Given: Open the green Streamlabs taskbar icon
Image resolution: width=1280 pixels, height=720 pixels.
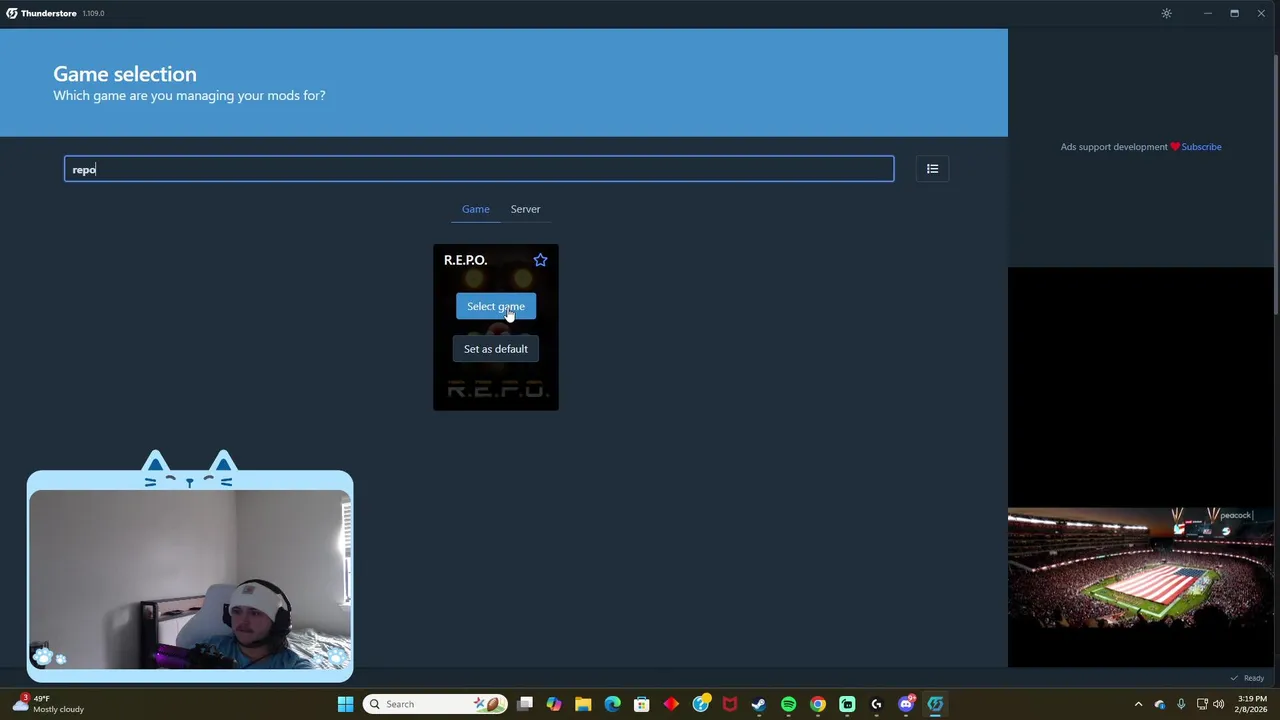Looking at the screenshot, I should point(847,704).
